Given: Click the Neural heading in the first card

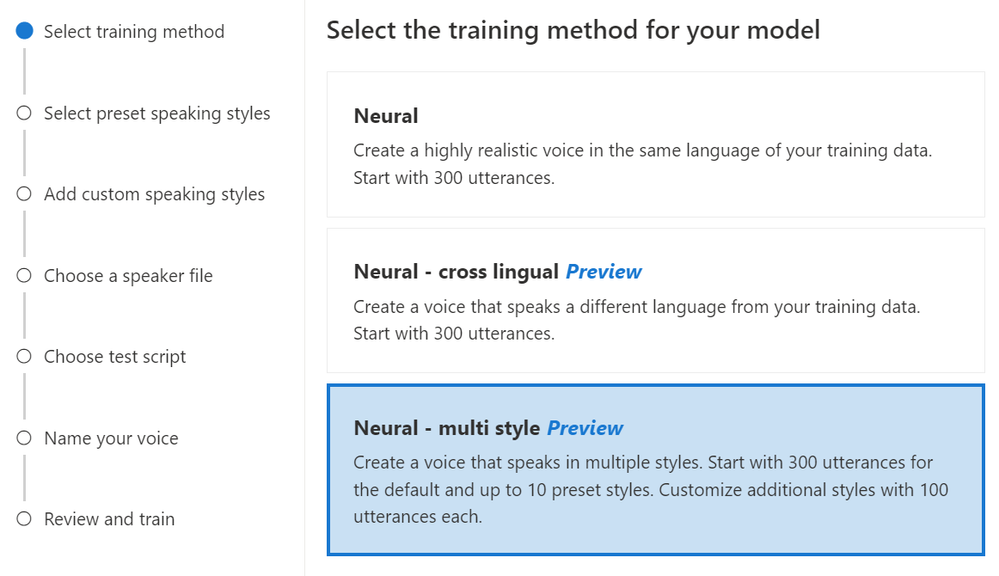Looking at the screenshot, I should (x=386, y=116).
